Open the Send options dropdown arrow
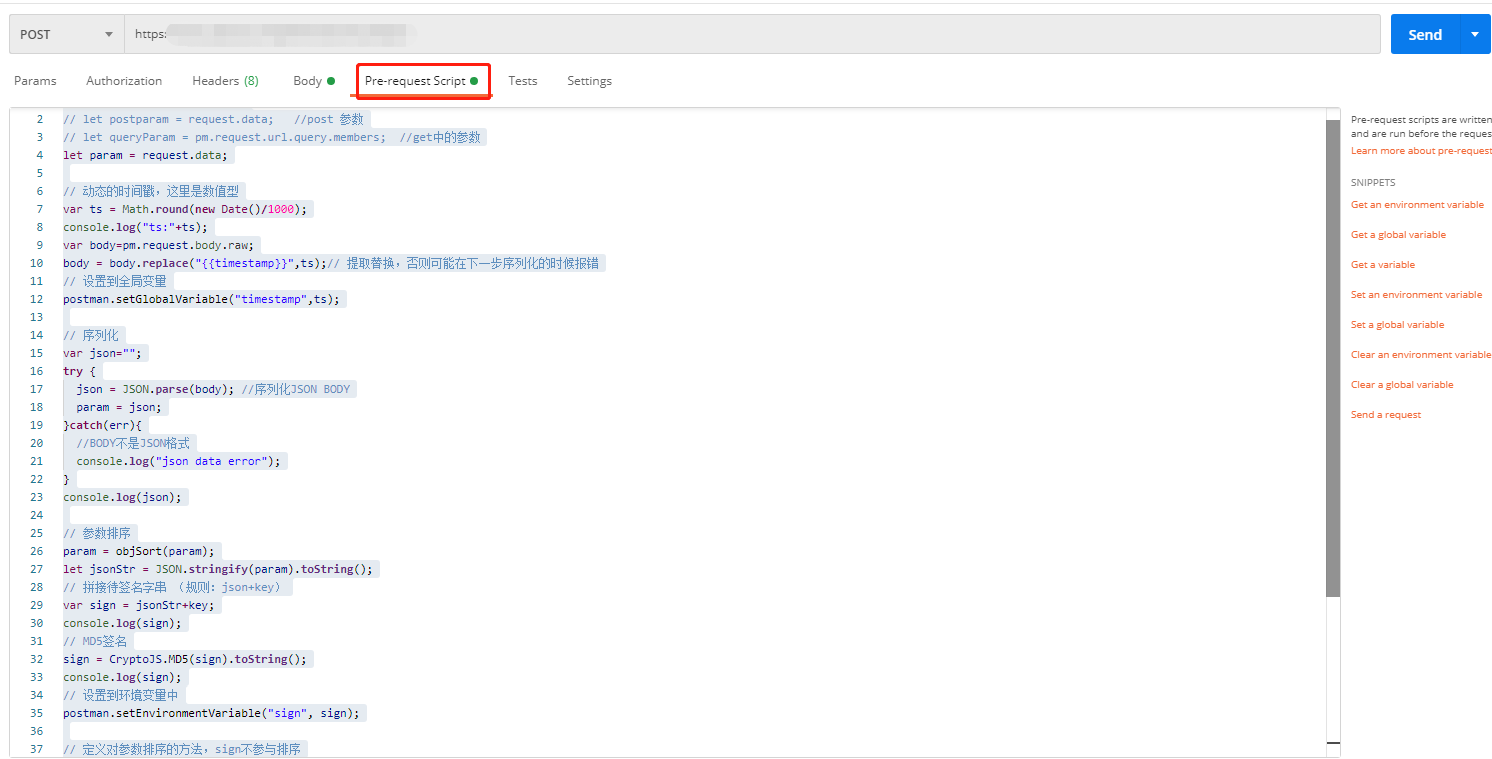 point(1474,33)
